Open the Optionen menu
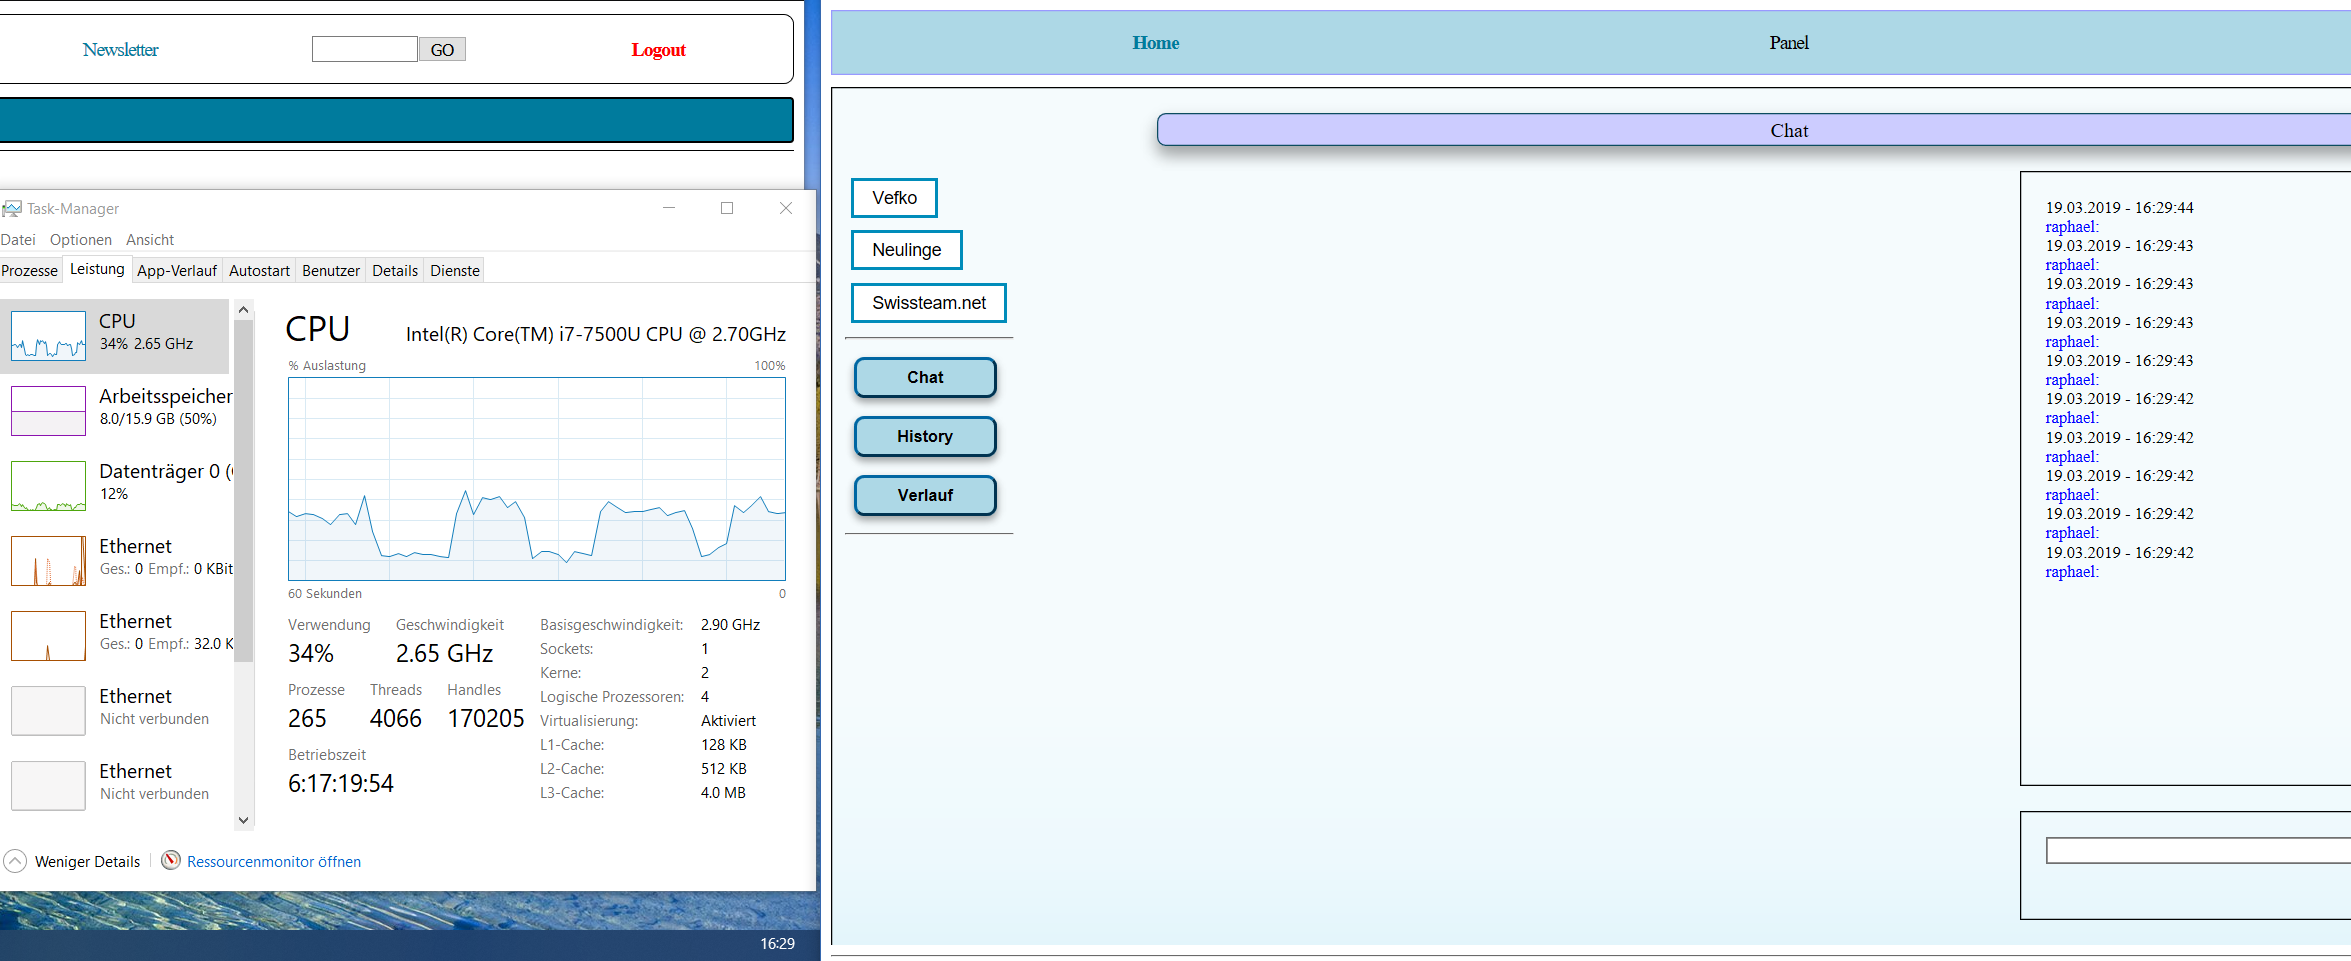This screenshot has width=2351, height=961. coord(81,240)
